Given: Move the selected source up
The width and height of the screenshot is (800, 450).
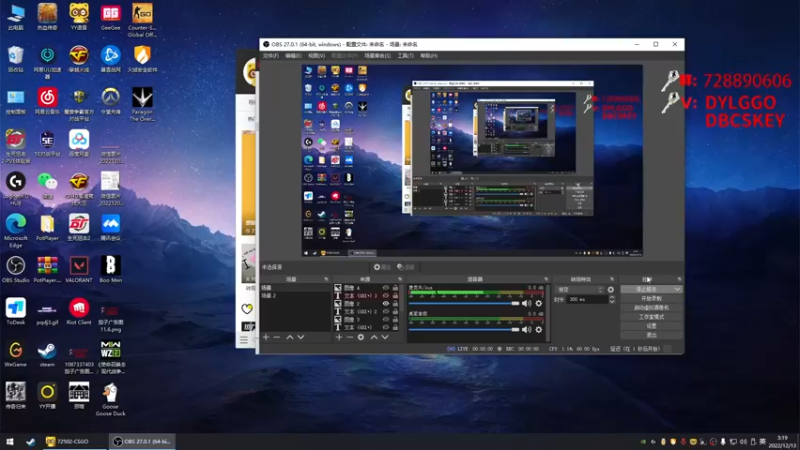Looking at the screenshot, I should coord(374,337).
